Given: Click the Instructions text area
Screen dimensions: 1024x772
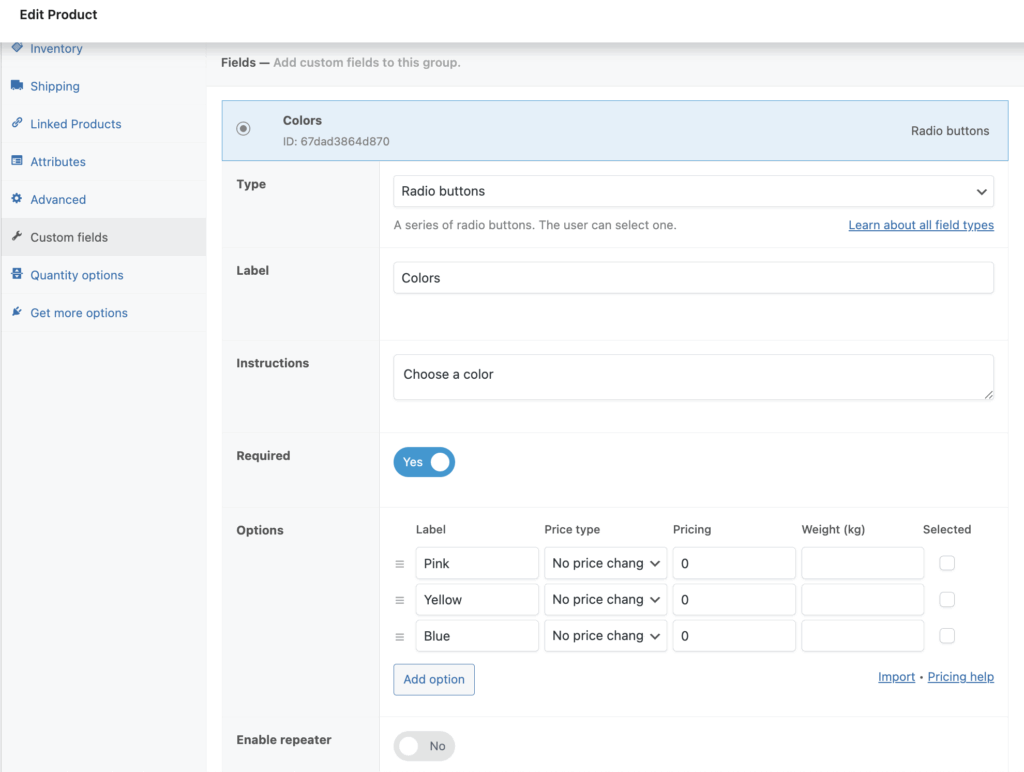Looking at the screenshot, I should pos(693,377).
